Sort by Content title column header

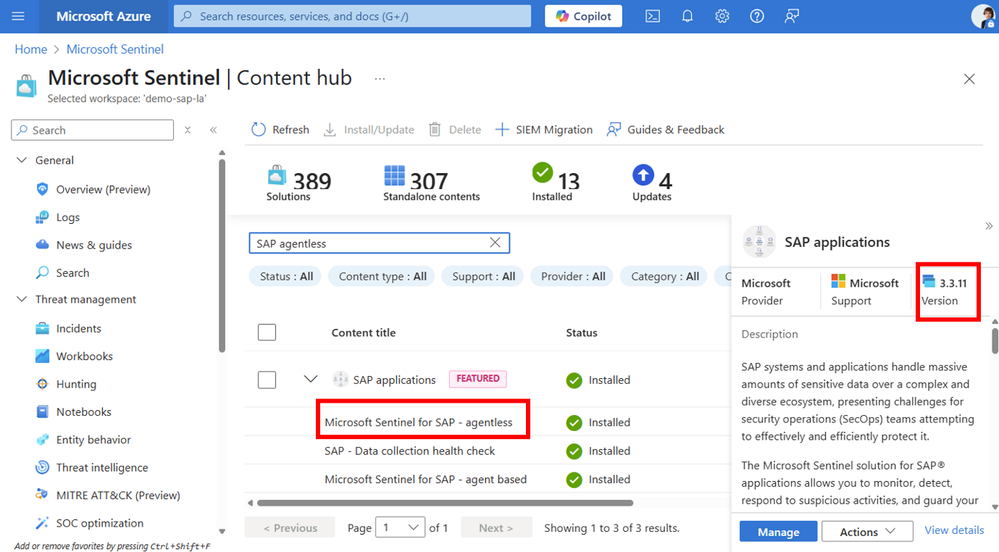coord(363,333)
